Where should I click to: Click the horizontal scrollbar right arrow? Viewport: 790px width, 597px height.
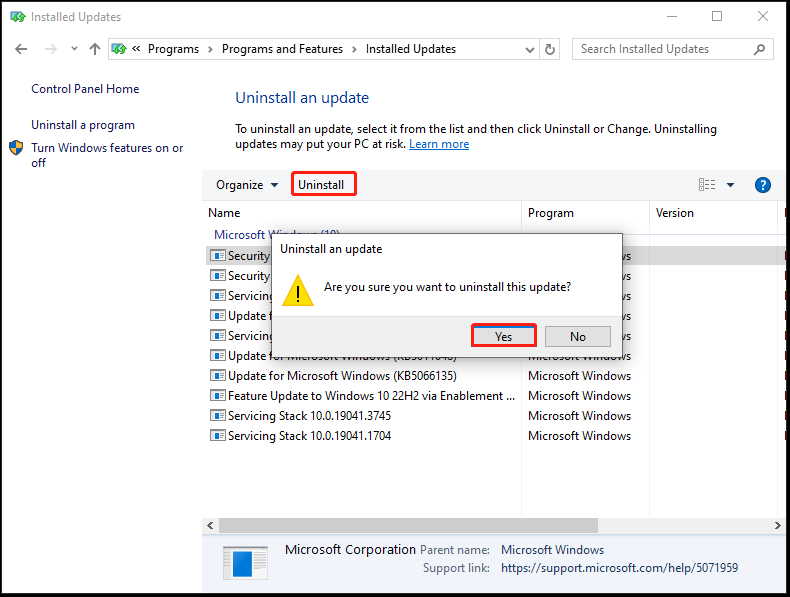(777, 525)
